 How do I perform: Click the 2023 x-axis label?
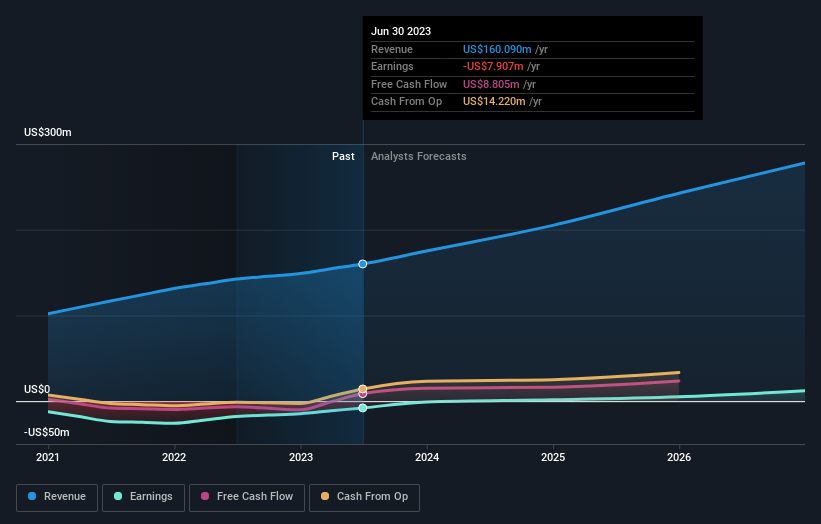(x=301, y=458)
